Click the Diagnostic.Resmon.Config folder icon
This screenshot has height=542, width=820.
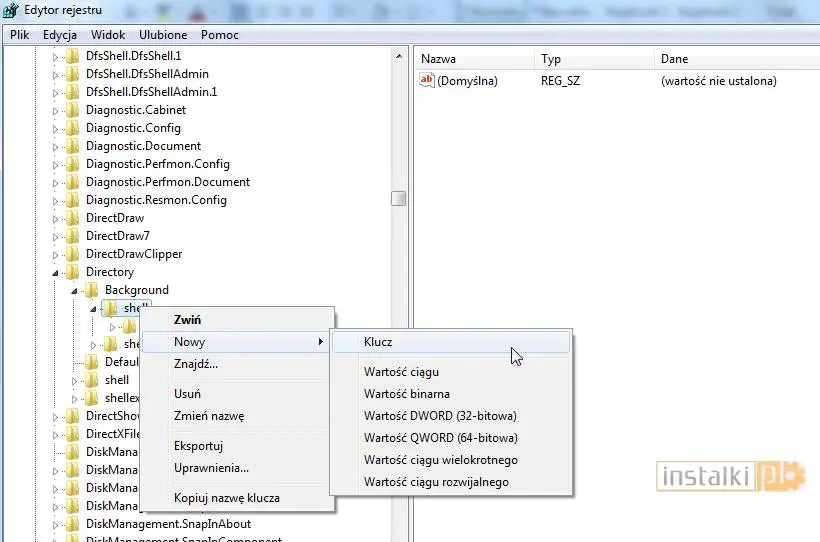(72, 200)
